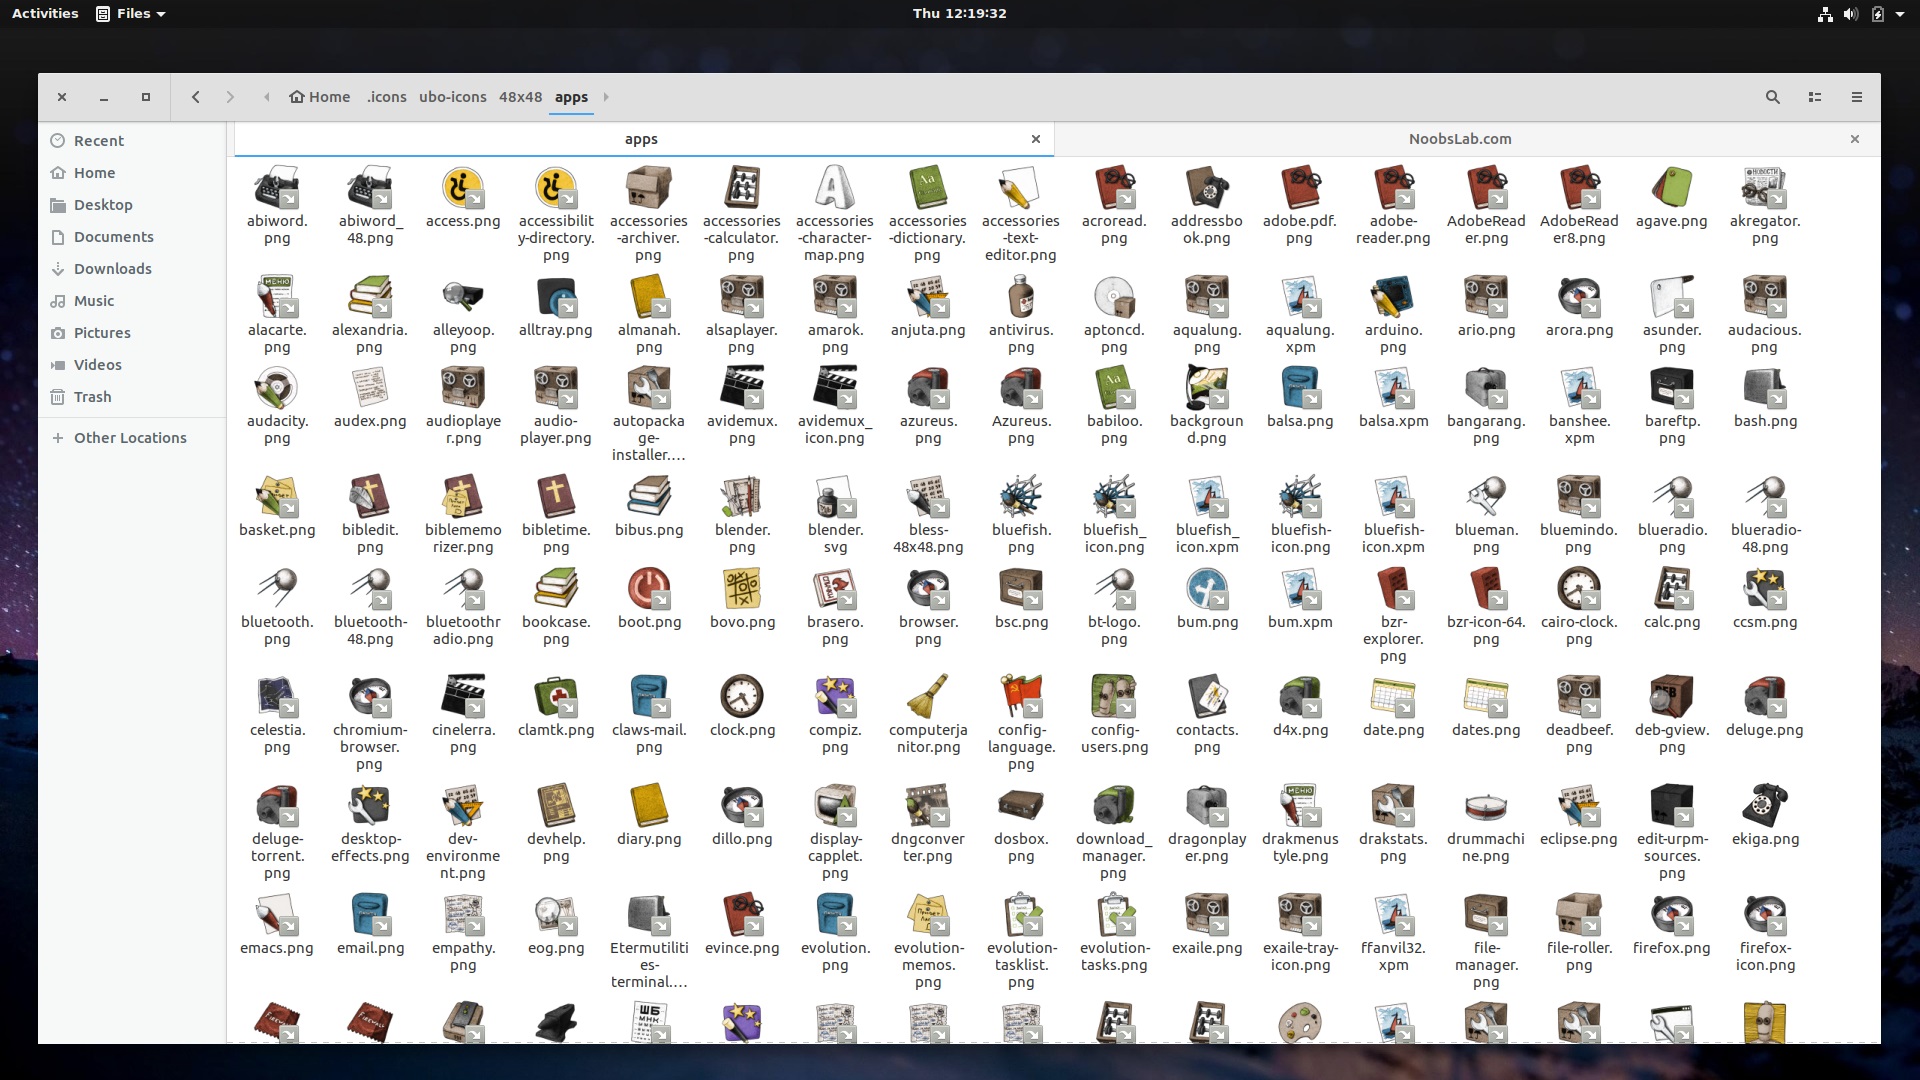Open Downloads in the sidebar
The height and width of the screenshot is (1080, 1920).
(x=112, y=269)
